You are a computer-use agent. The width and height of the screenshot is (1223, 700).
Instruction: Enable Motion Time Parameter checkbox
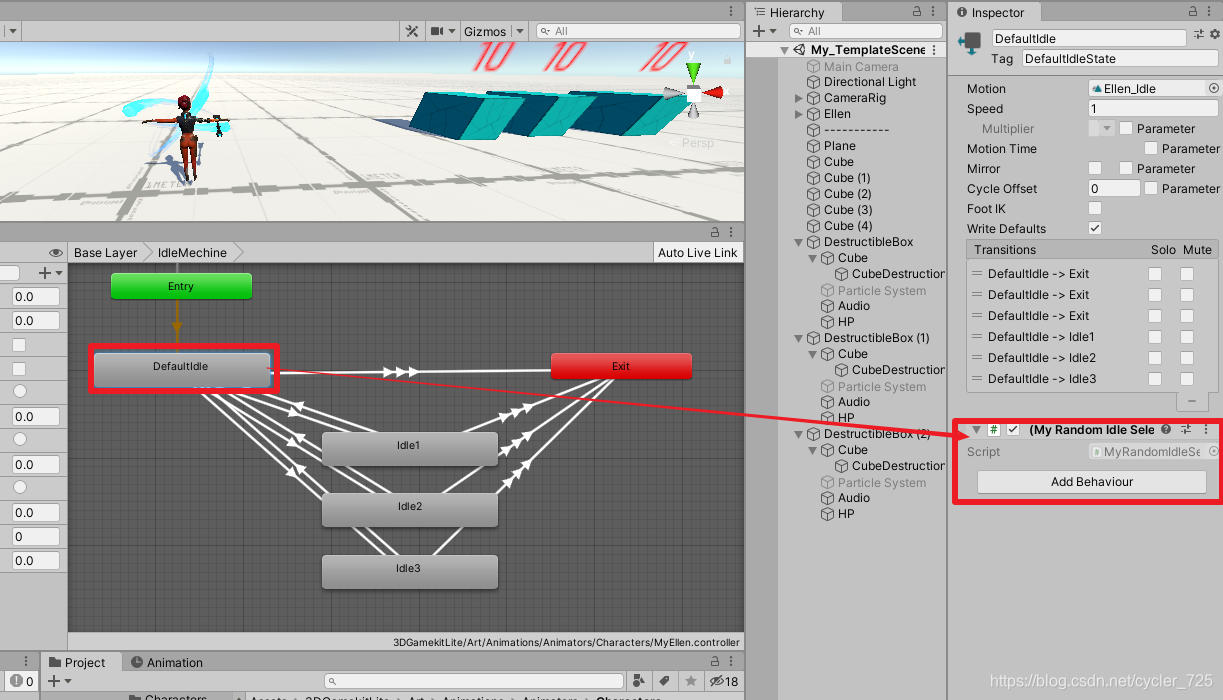(x=1151, y=149)
